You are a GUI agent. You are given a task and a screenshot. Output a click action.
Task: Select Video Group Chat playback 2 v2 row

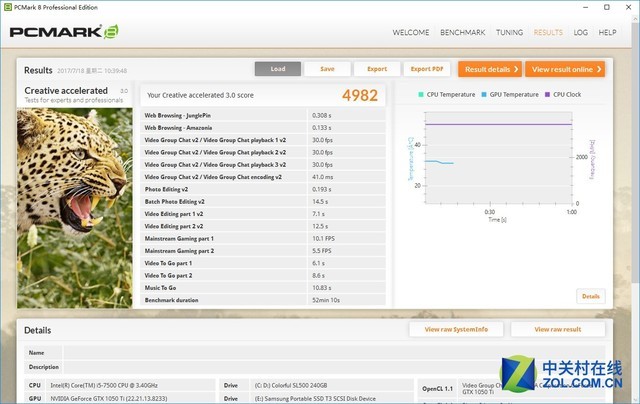pyautogui.click(x=263, y=152)
